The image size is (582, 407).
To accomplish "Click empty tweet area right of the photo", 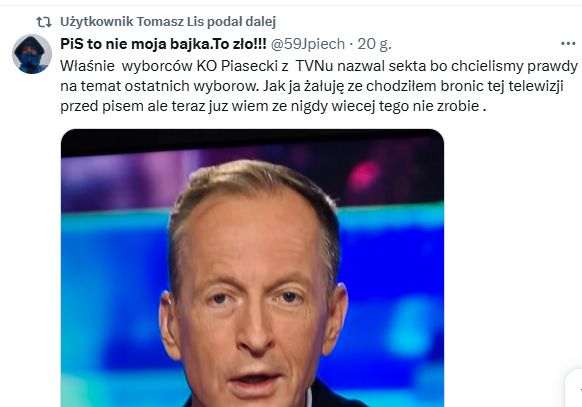I will click(x=512, y=260).
